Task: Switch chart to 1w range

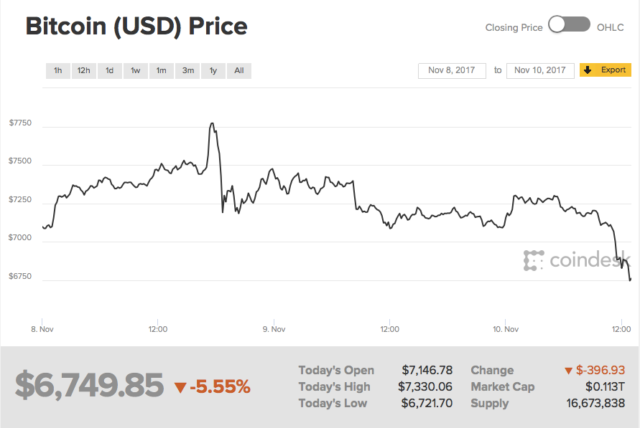Action: pos(135,71)
